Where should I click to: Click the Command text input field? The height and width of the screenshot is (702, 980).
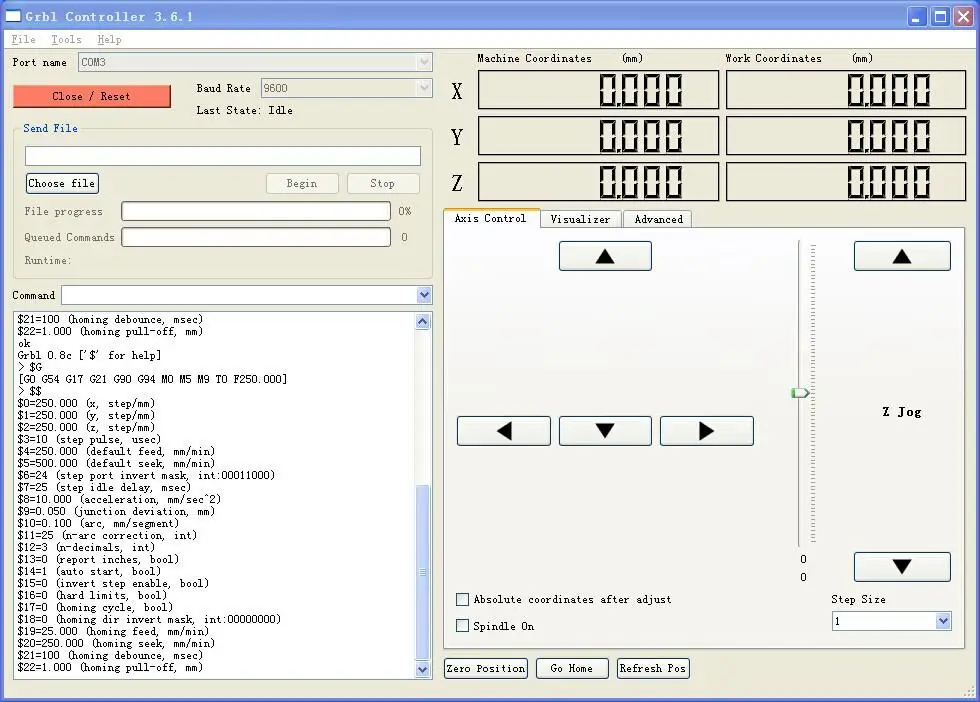pos(239,295)
